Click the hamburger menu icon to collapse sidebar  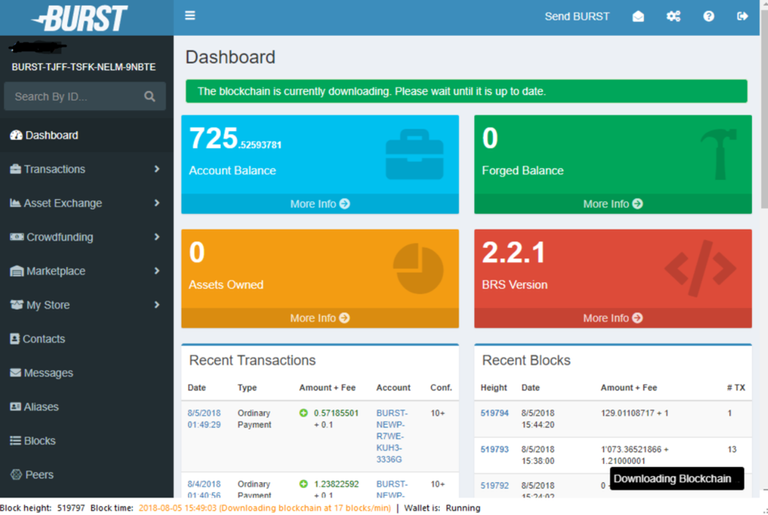click(190, 16)
